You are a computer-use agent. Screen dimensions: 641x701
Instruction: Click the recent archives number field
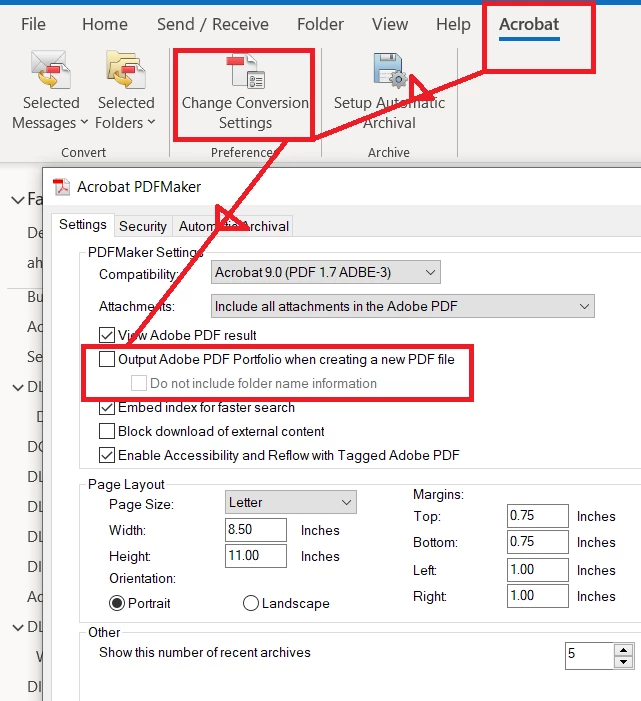[589, 656]
